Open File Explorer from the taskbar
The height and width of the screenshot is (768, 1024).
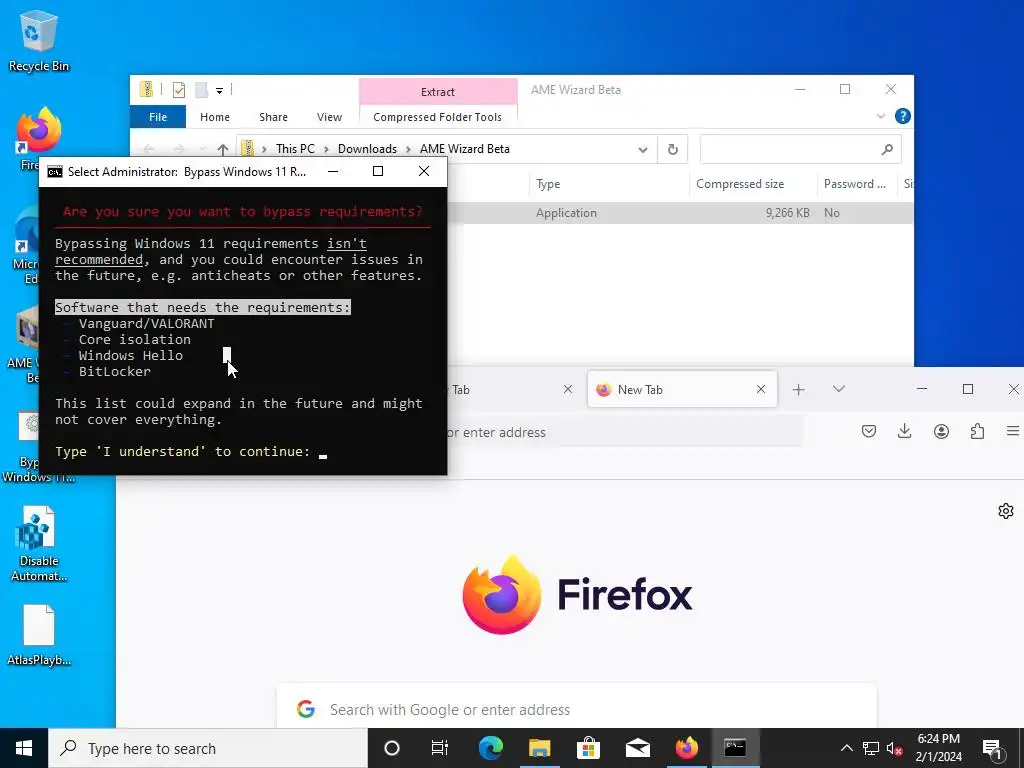coord(539,748)
